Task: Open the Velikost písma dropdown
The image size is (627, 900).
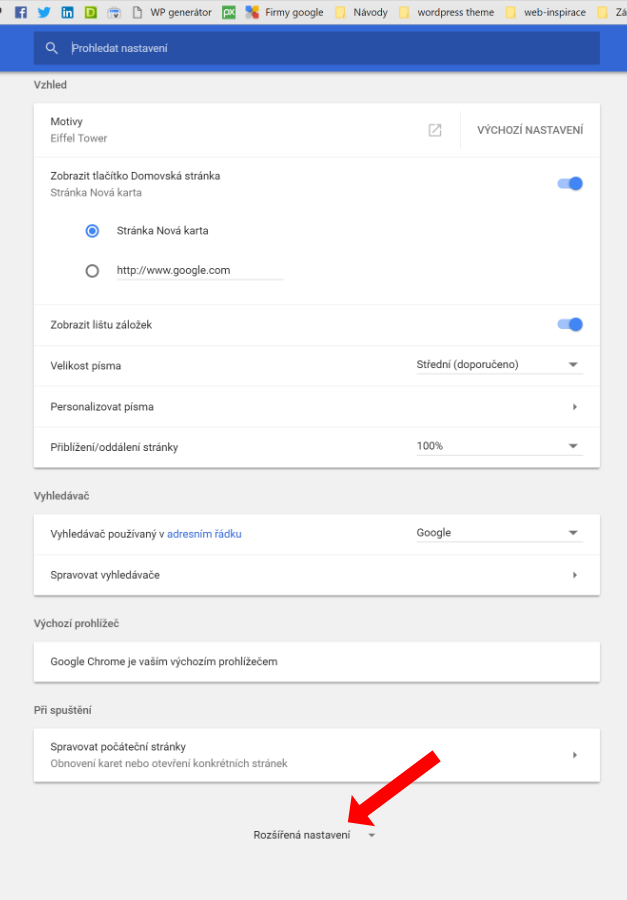Action: tap(500, 365)
